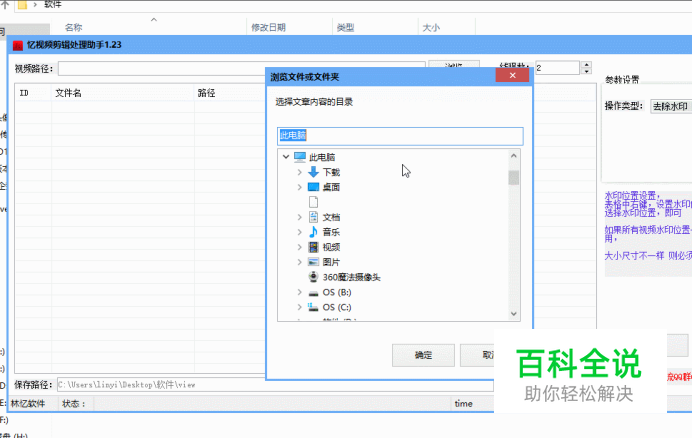Image resolution: width=692 pixels, height=438 pixels.
Task: Close the 浏览文件或文件夹 dialog
Action: pyautogui.click(x=512, y=76)
